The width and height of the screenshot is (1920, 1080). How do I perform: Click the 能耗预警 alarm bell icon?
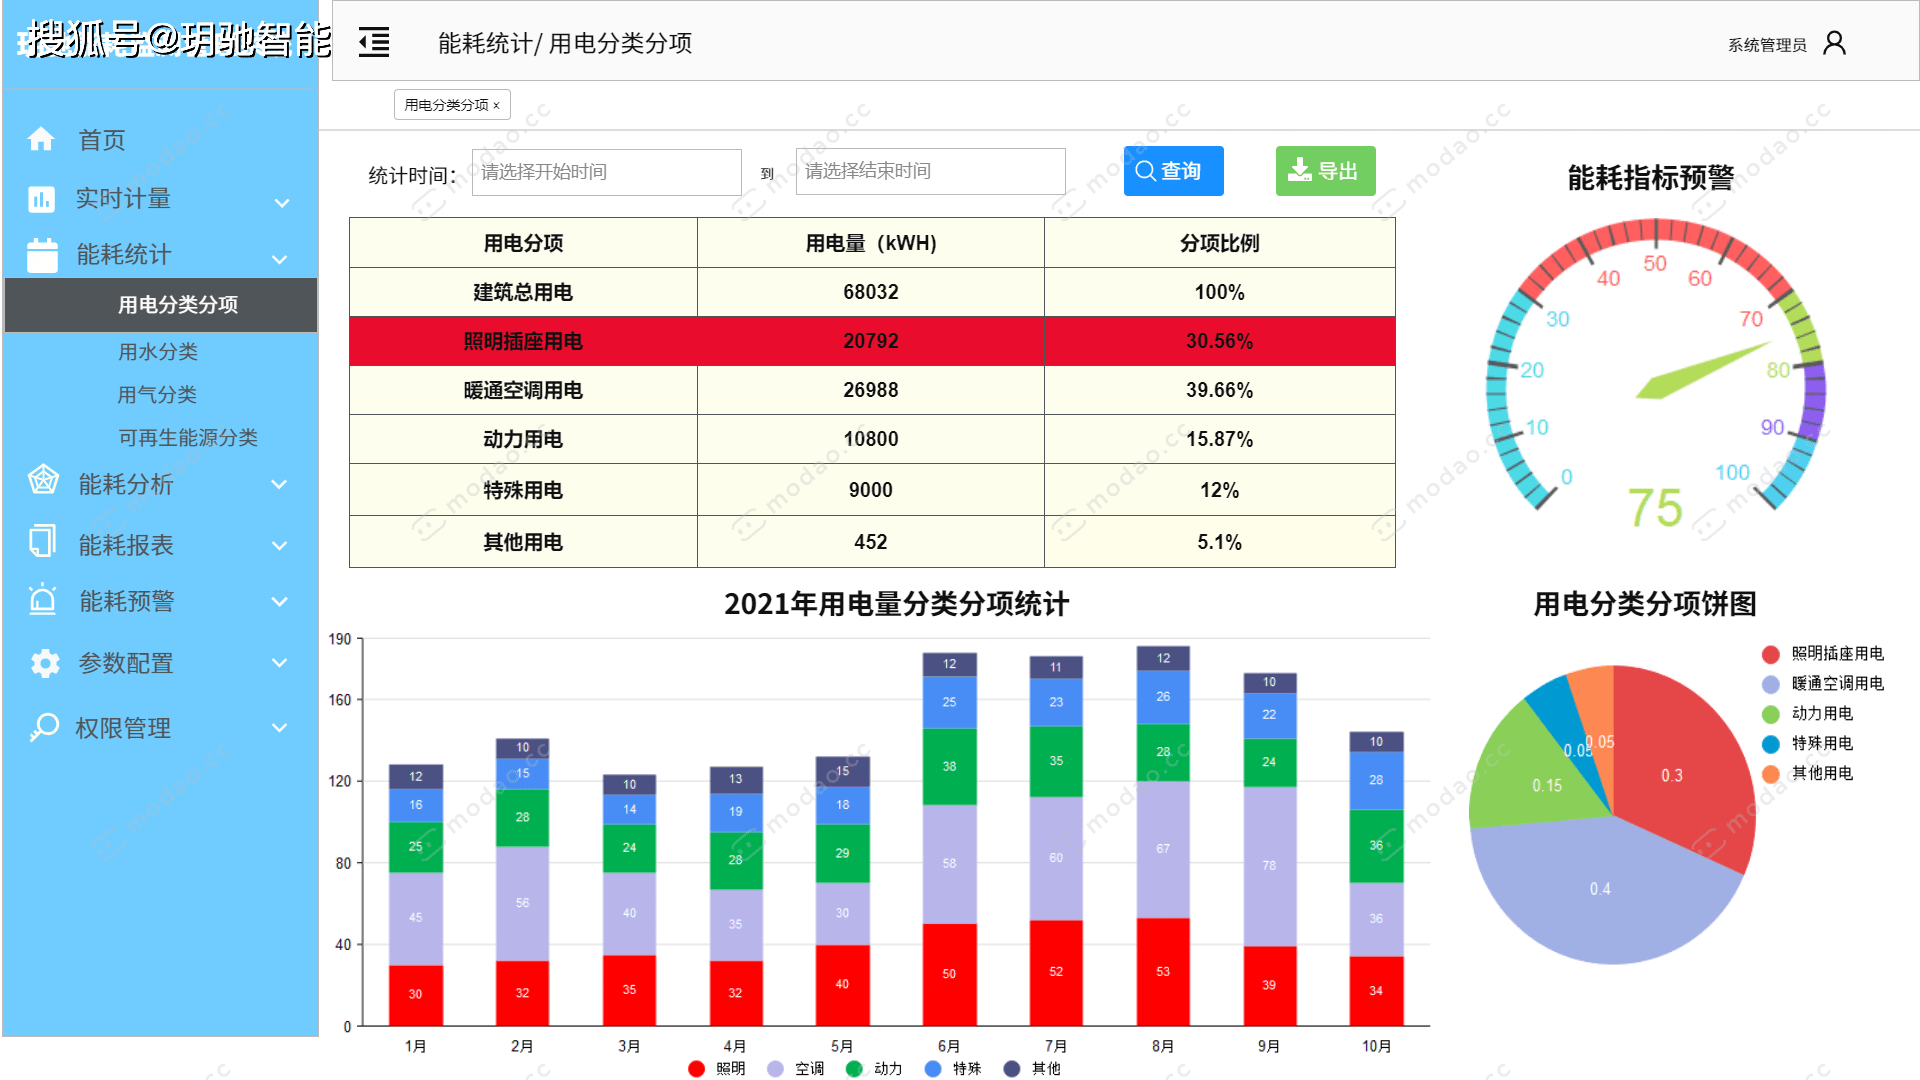click(41, 601)
